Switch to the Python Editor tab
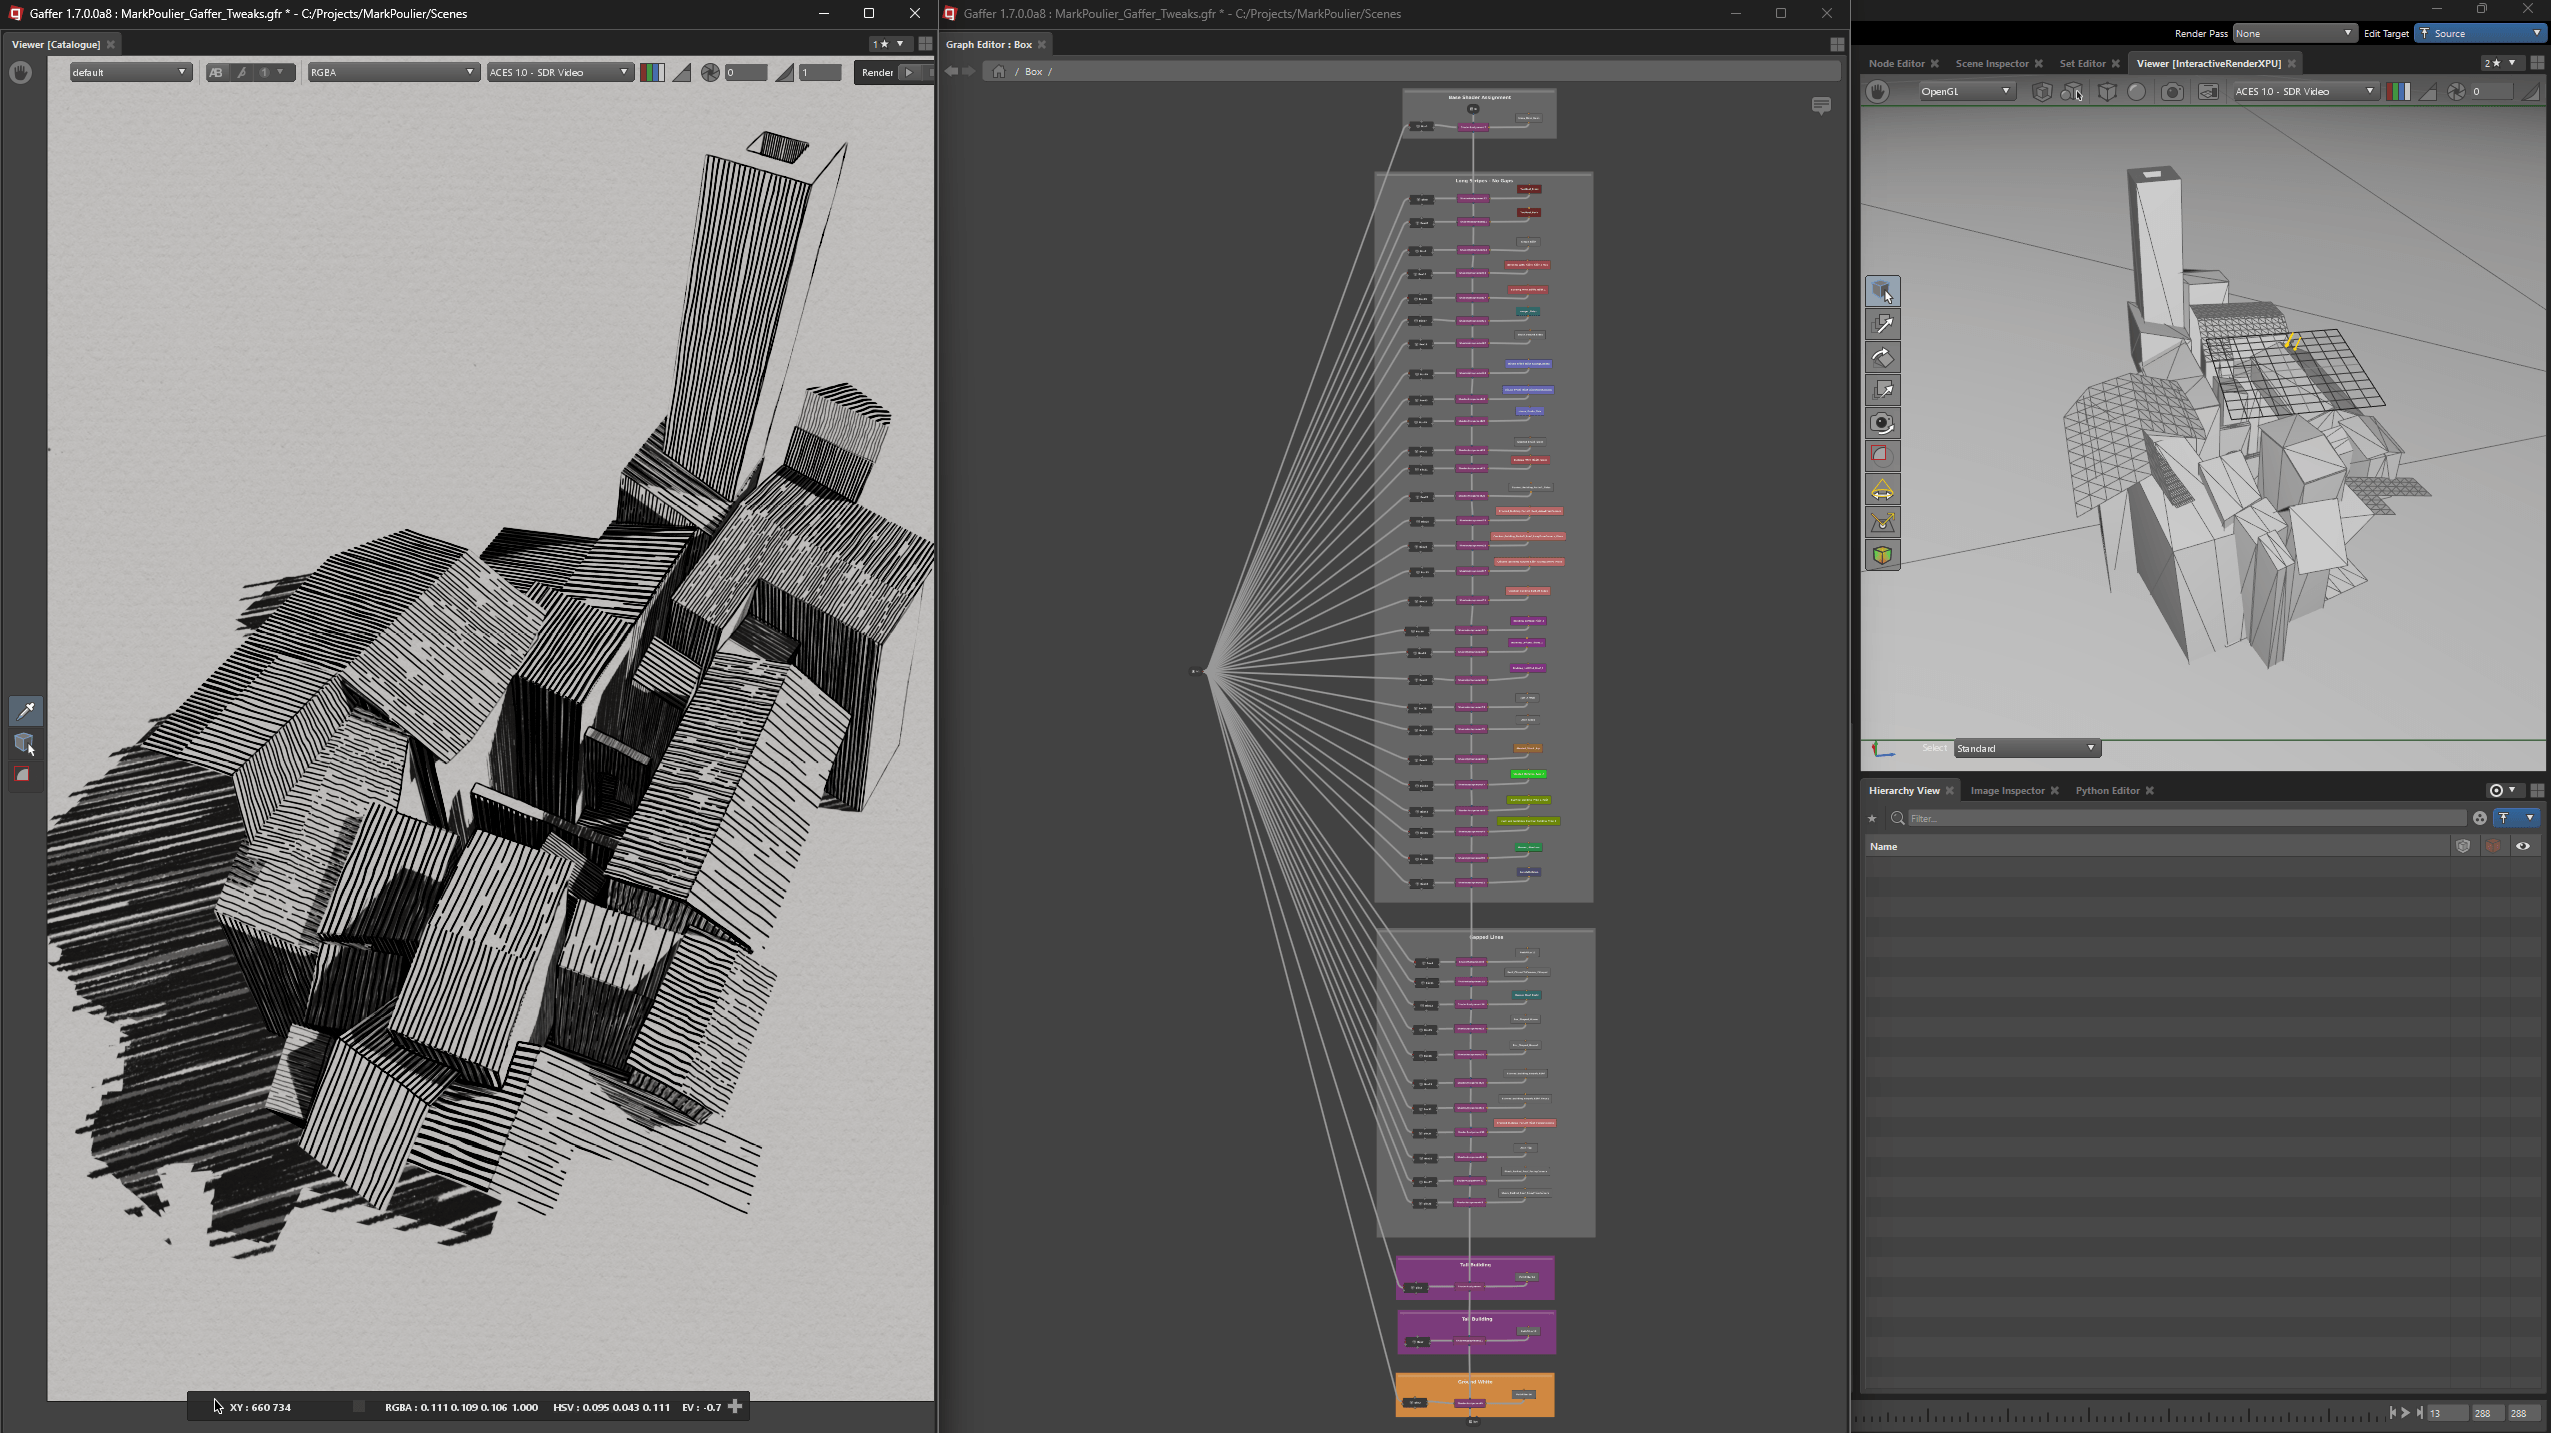The image size is (2551, 1433). click(2107, 791)
